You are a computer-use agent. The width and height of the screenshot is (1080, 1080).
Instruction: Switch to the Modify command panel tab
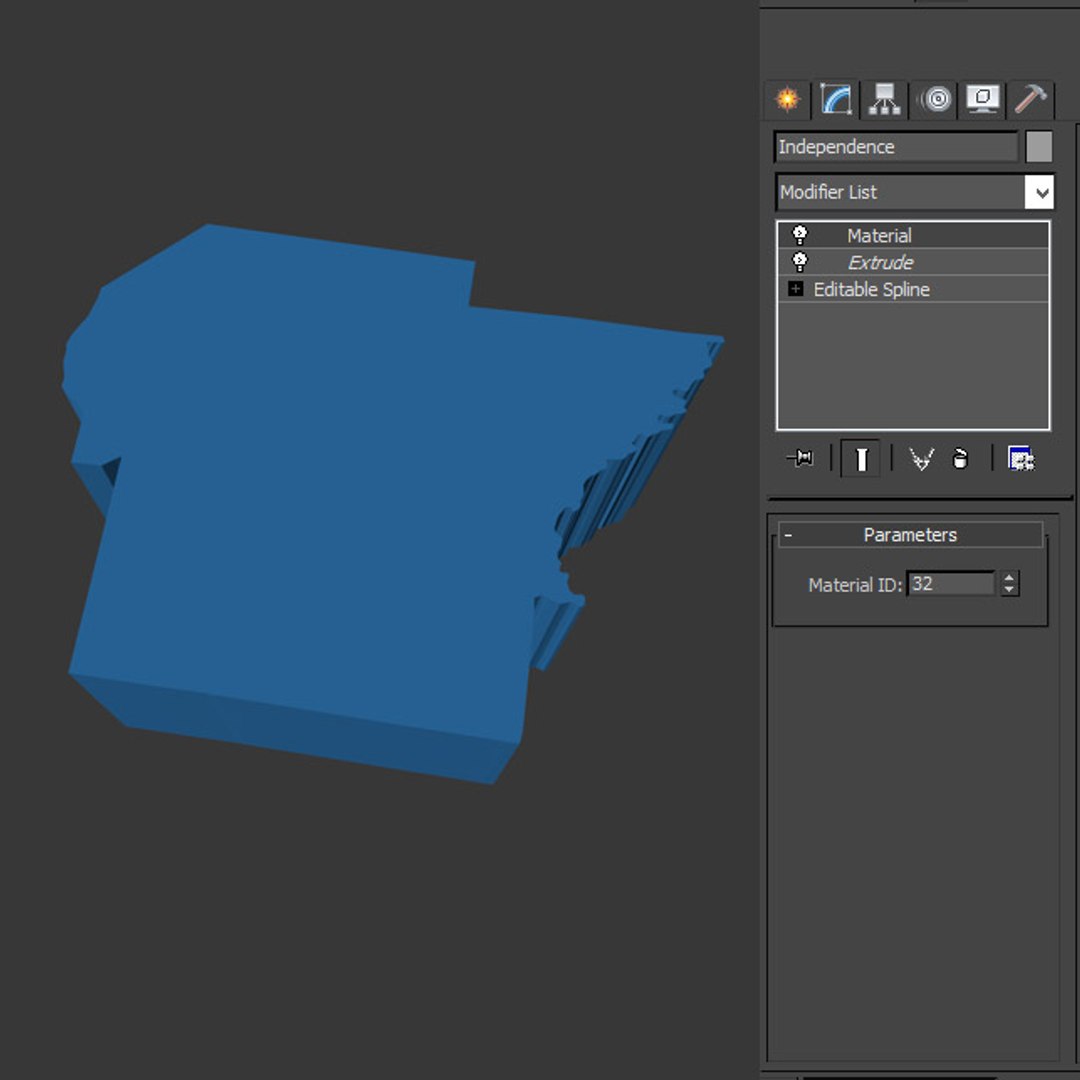[x=836, y=99]
